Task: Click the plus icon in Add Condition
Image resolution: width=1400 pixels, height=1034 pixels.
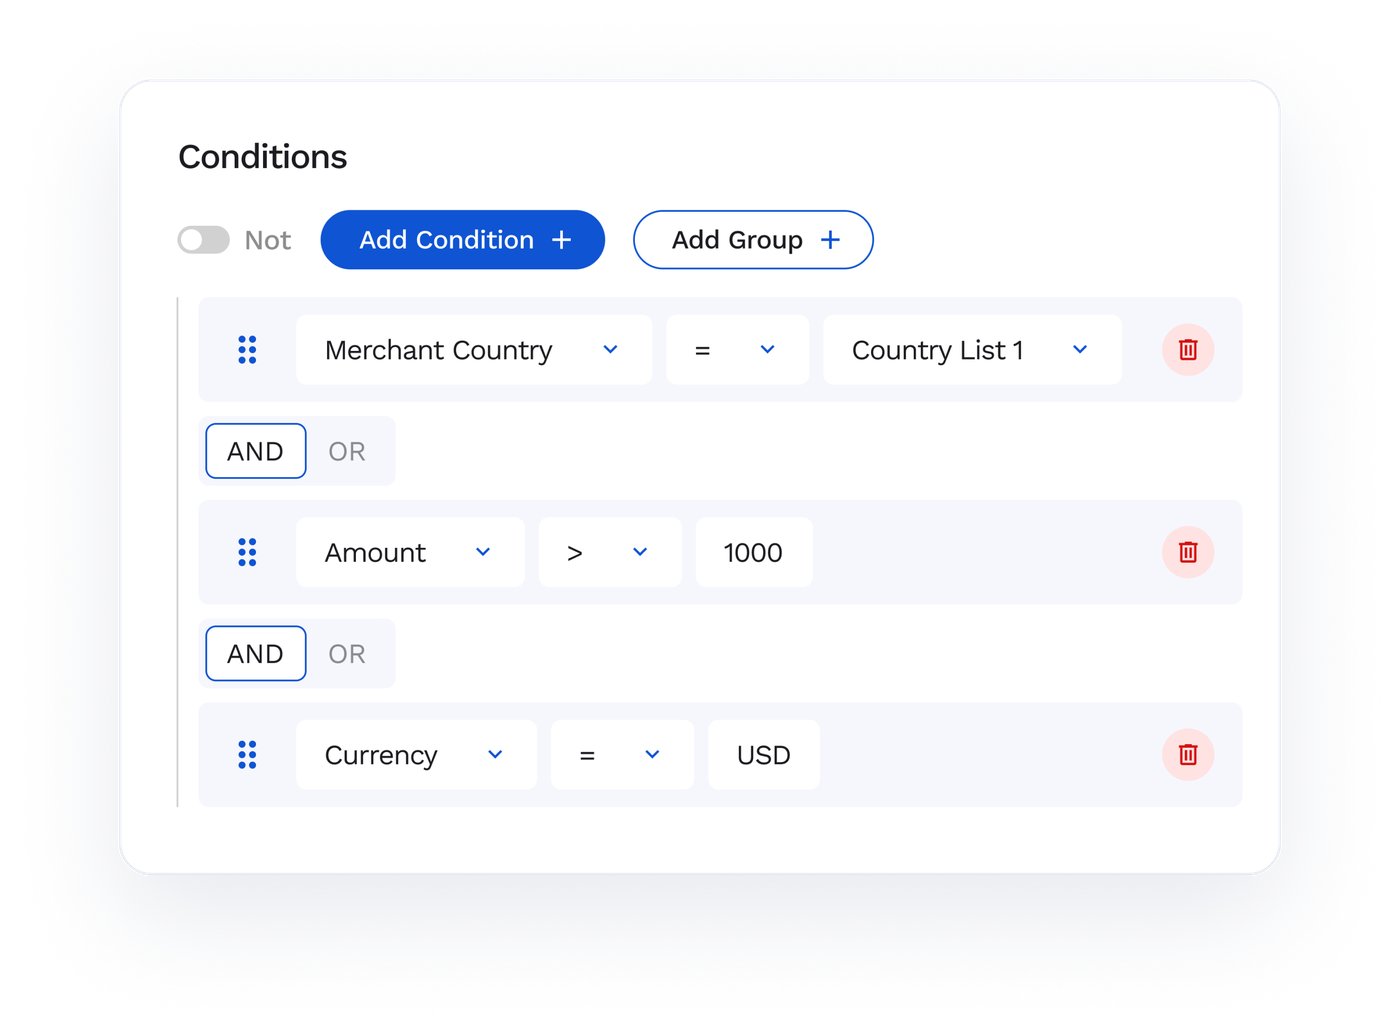Action: [562, 240]
